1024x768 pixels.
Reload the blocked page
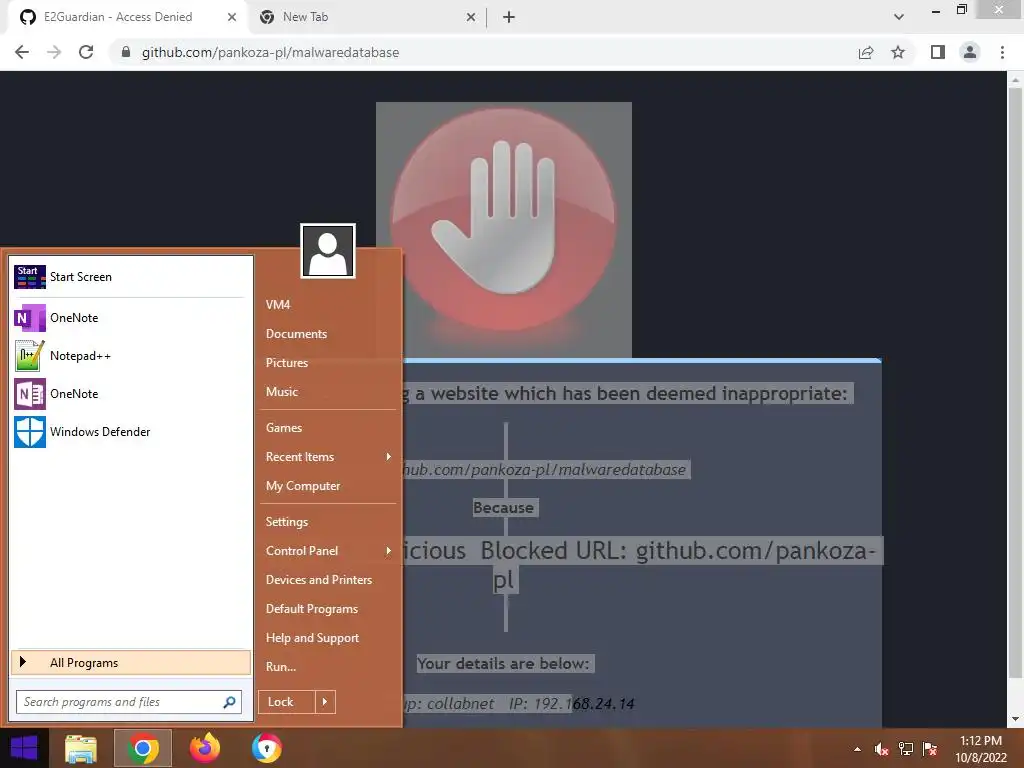tap(86, 52)
